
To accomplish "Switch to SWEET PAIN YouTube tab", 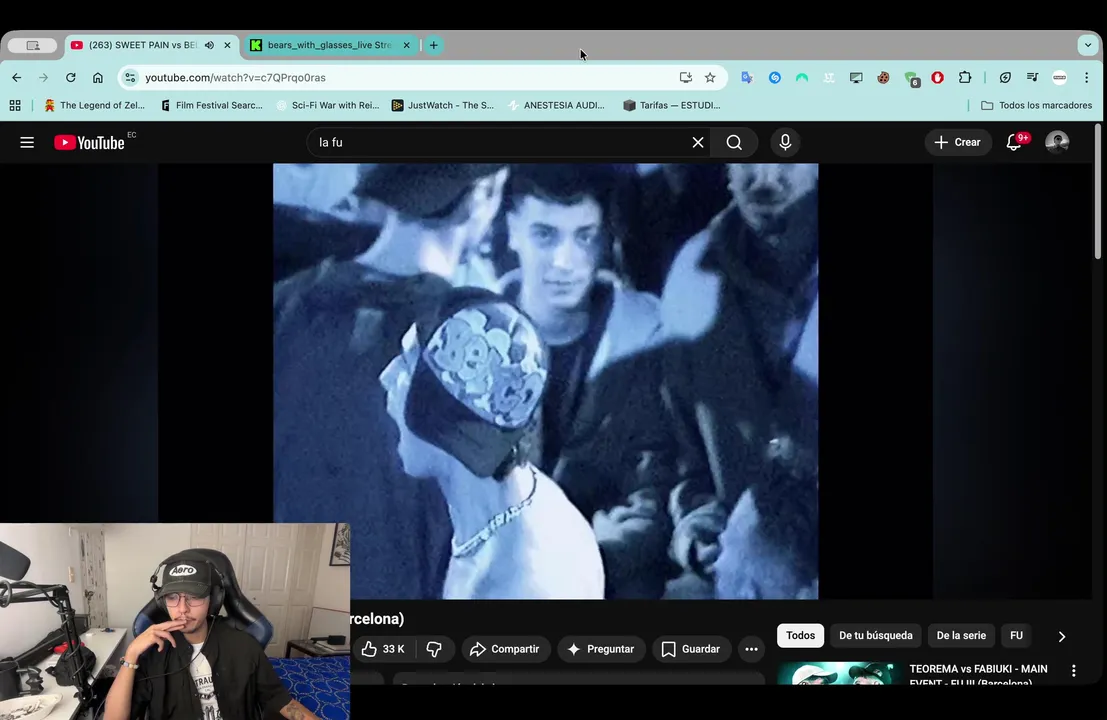I will (x=141, y=45).
